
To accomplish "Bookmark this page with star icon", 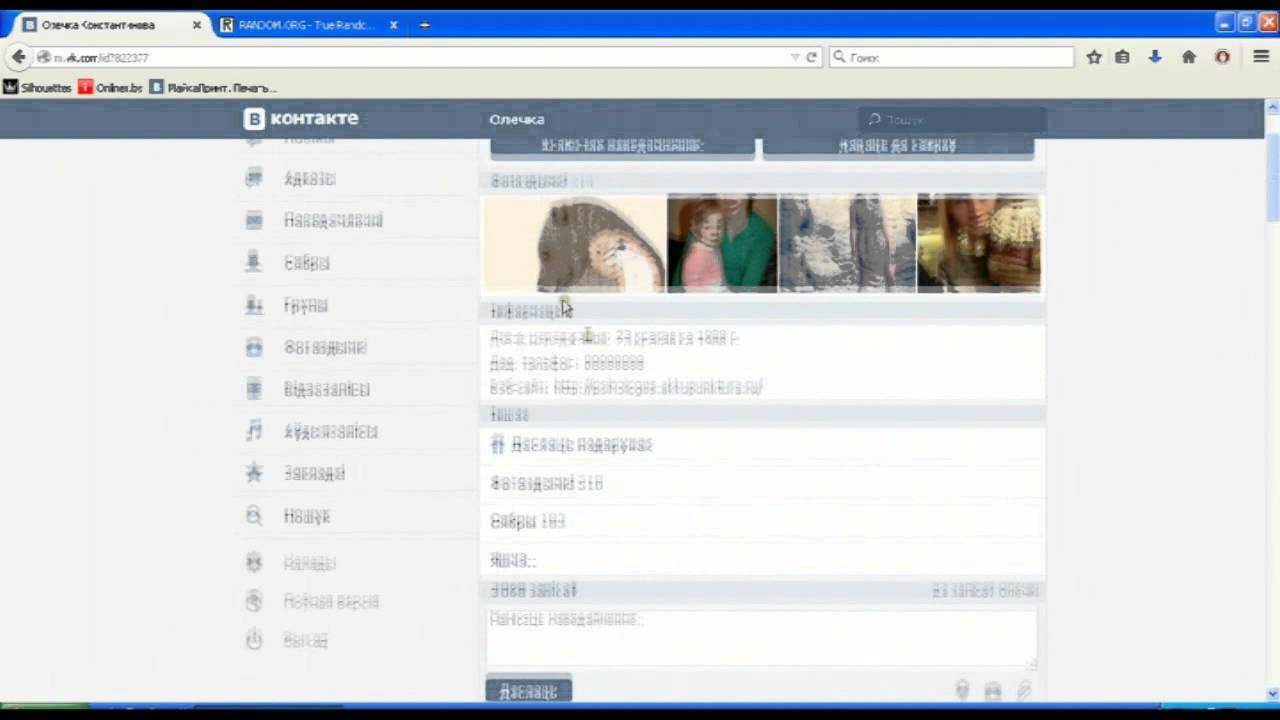I will coord(1094,57).
